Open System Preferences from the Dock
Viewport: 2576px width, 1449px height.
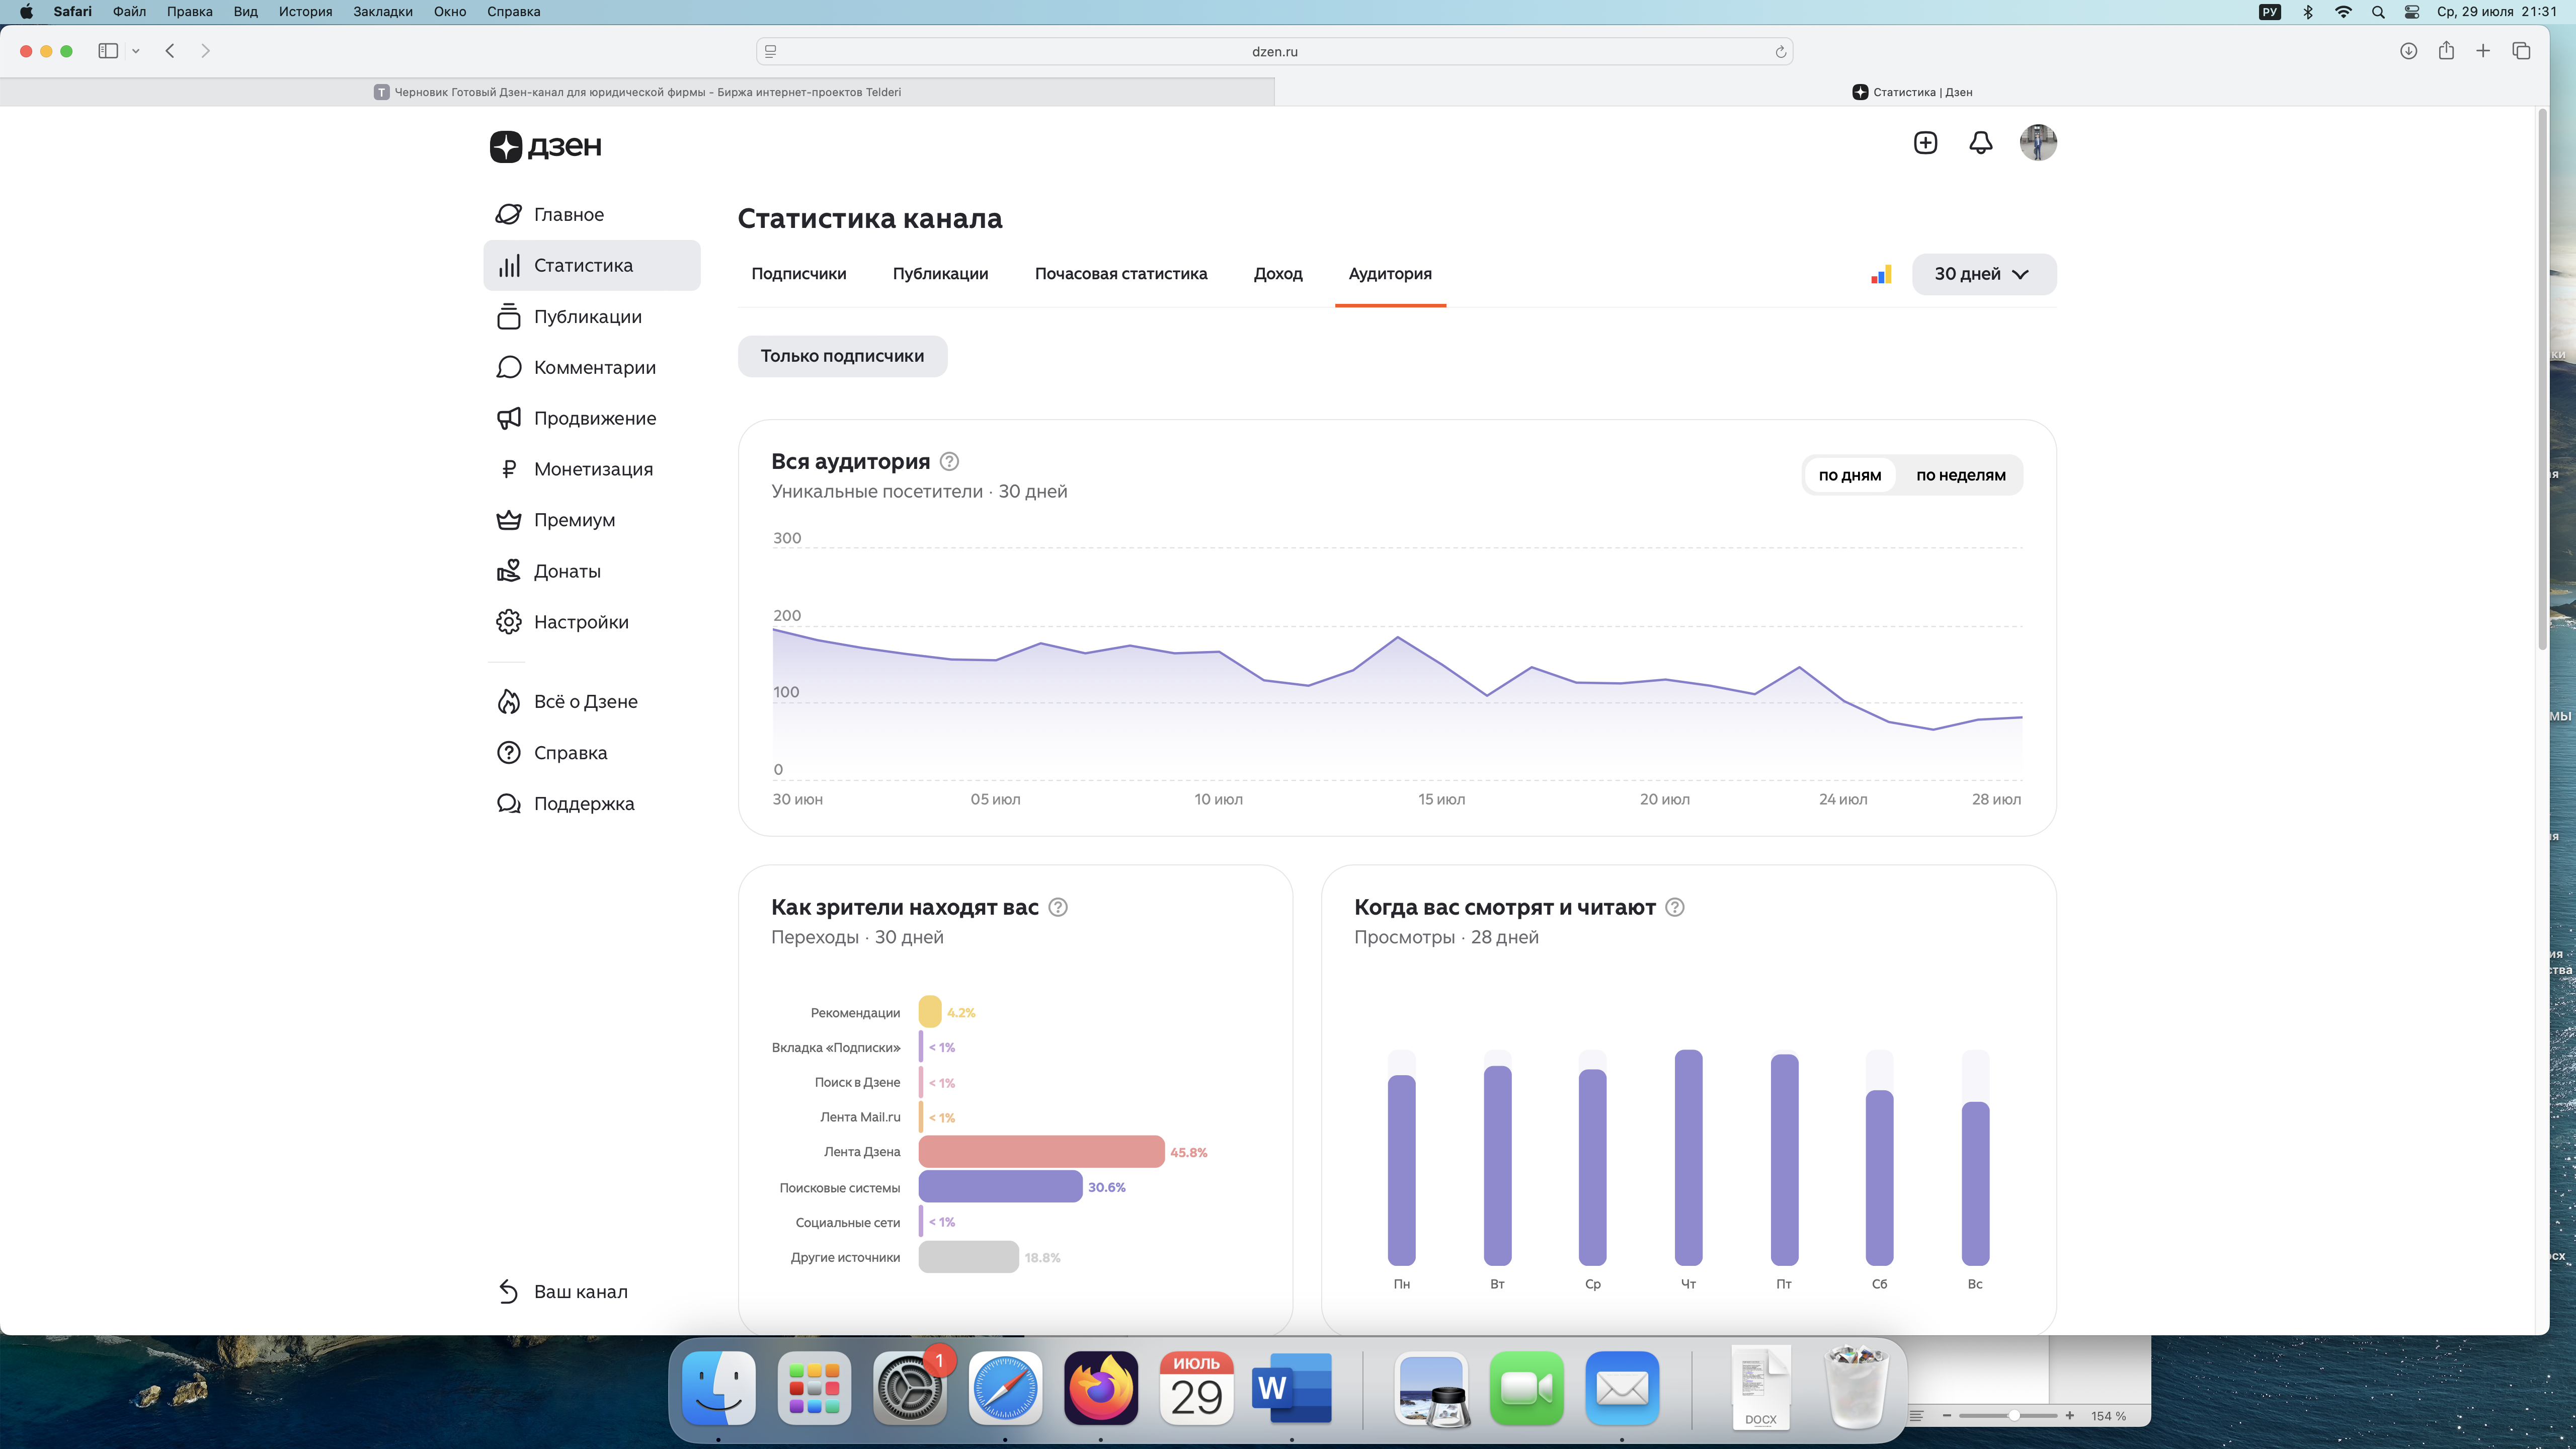coord(910,1388)
